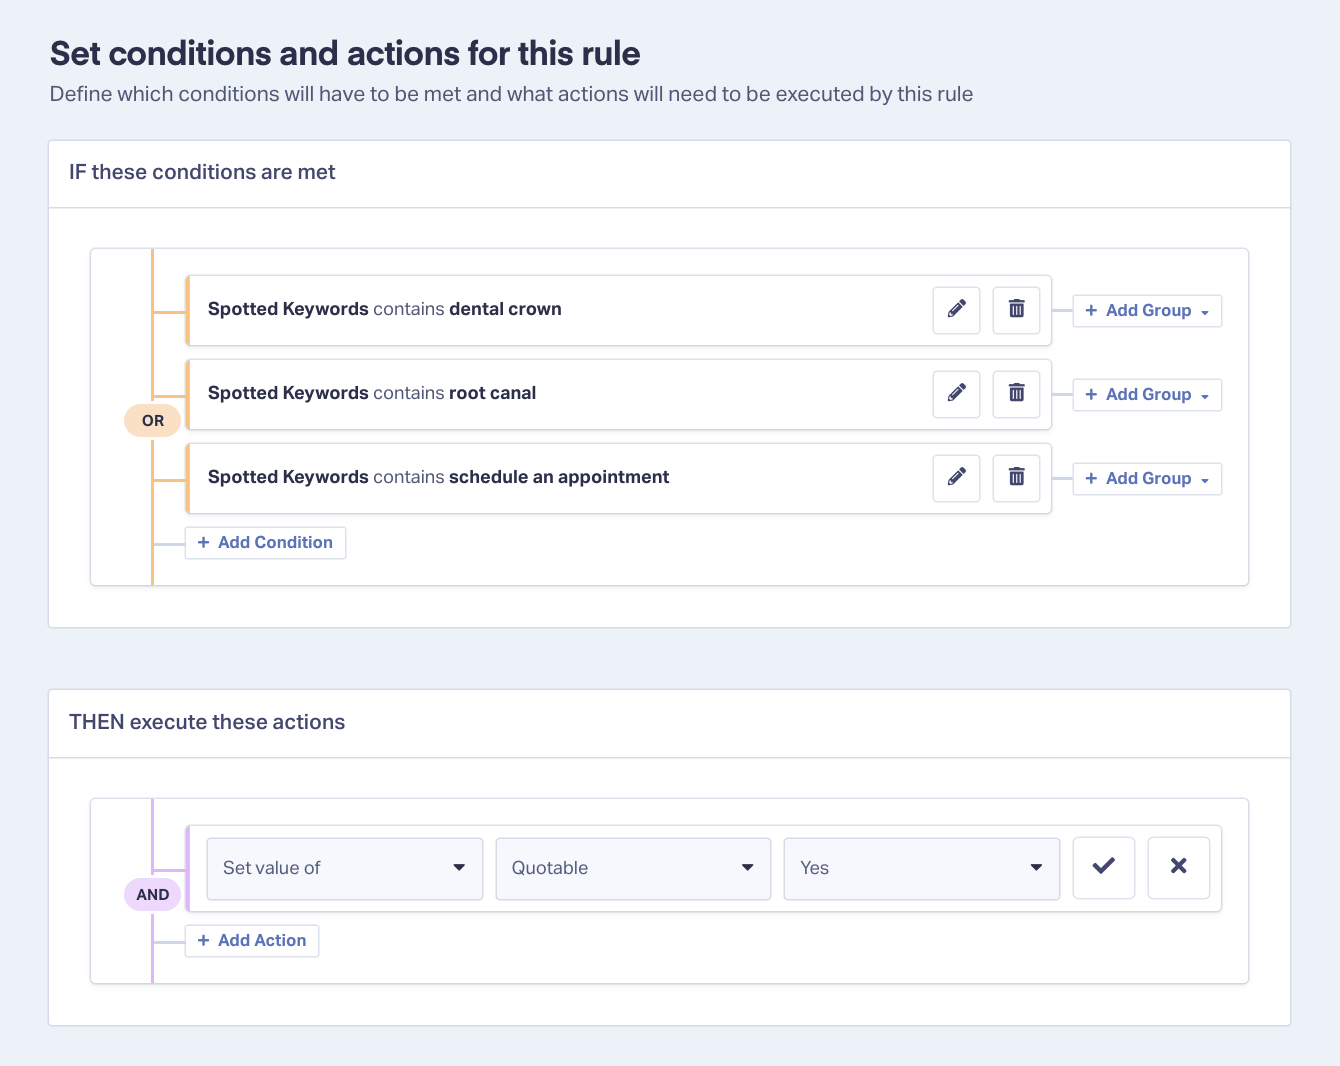
Task: Toggle the OR operator badge
Action: [x=152, y=421]
